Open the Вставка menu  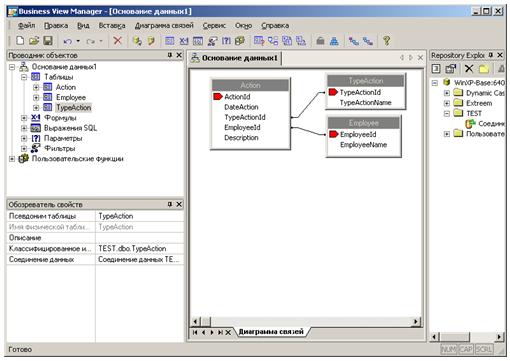112,26
